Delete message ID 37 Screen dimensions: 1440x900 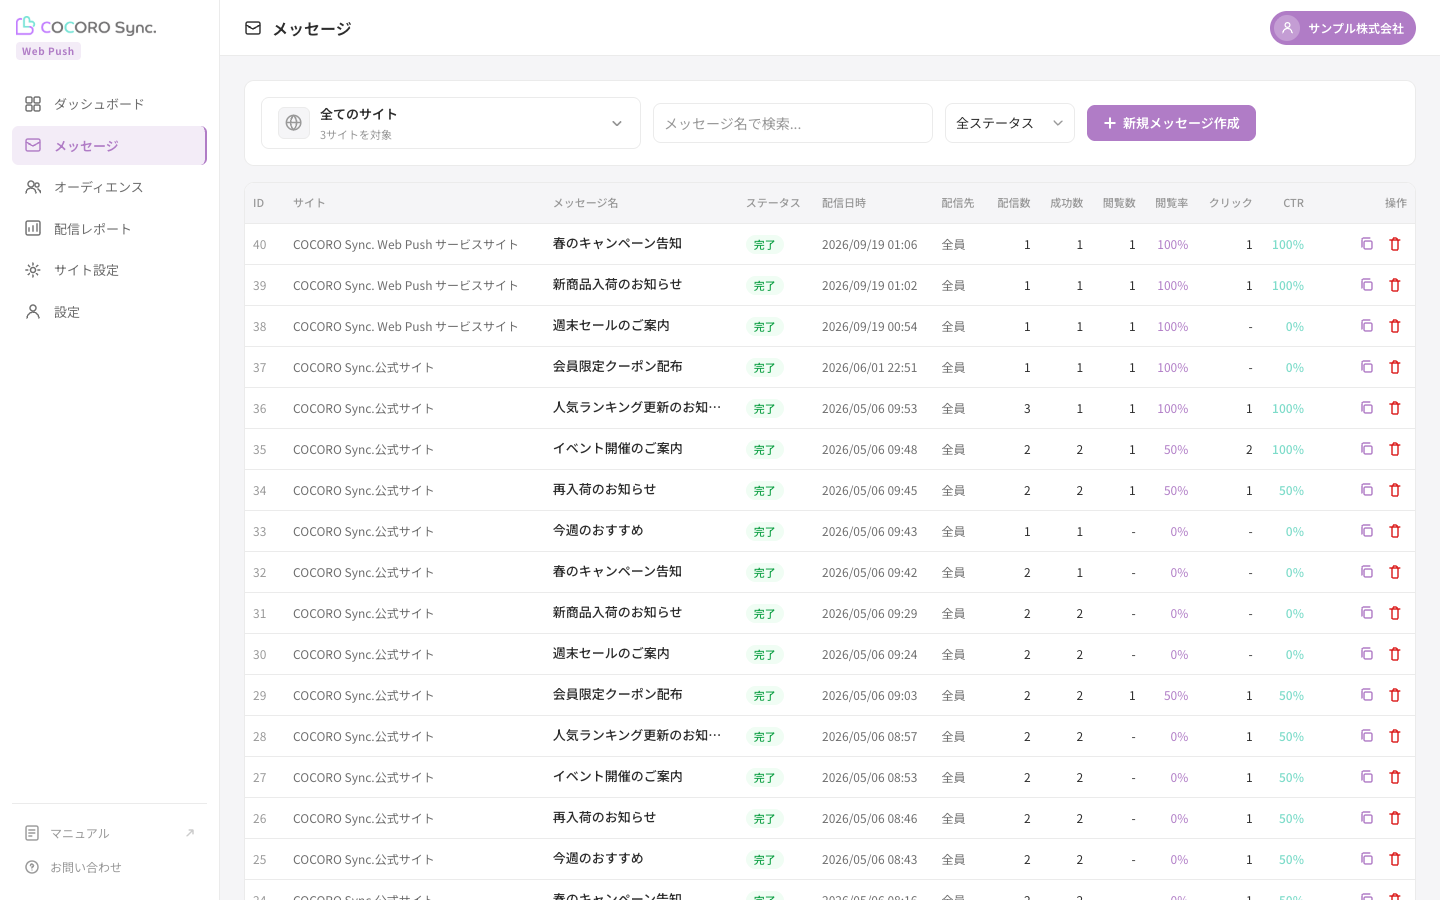[1395, 367]
